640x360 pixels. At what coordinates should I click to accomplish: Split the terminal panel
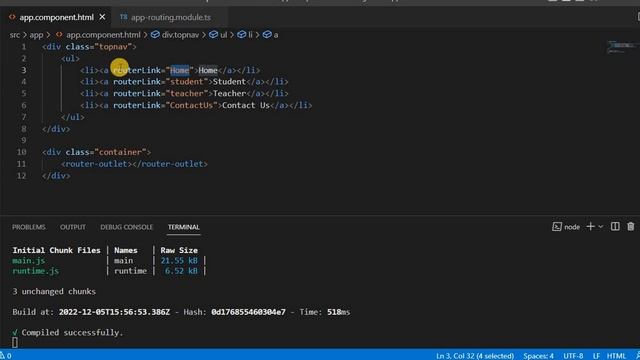615,227
